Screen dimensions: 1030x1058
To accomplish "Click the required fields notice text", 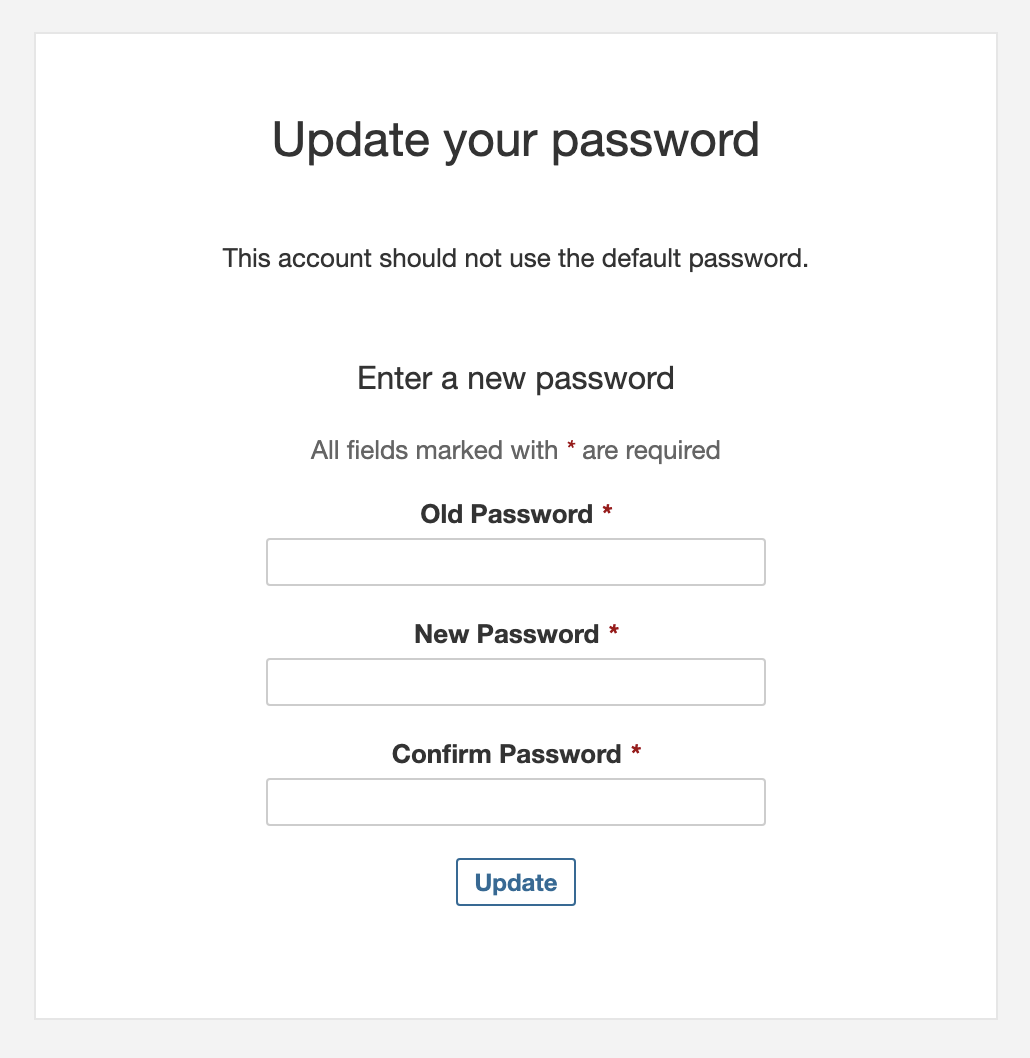I will [x=515, y=450].
